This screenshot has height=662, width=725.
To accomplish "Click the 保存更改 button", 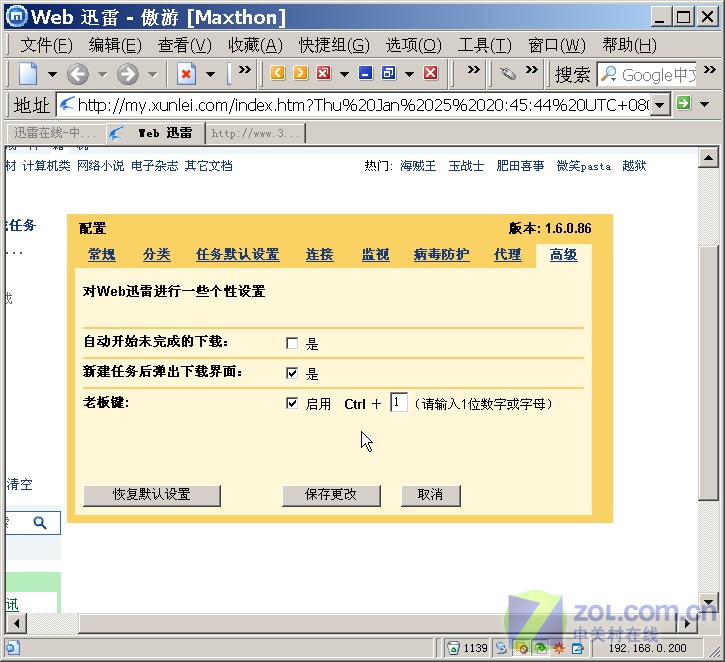I will pos(331,495).
